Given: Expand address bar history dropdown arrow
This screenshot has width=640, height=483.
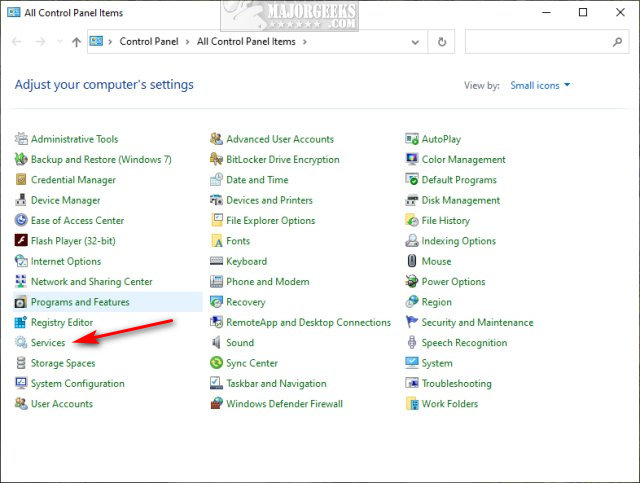Looking at the screenshot, I should [x=418, y=42].
